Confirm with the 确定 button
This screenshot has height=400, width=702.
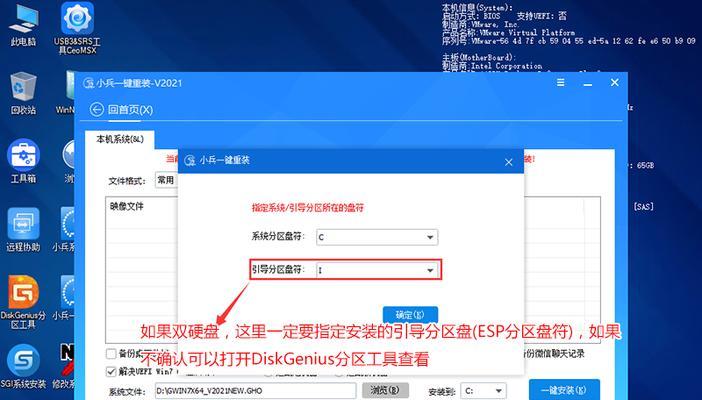[410, 315]
